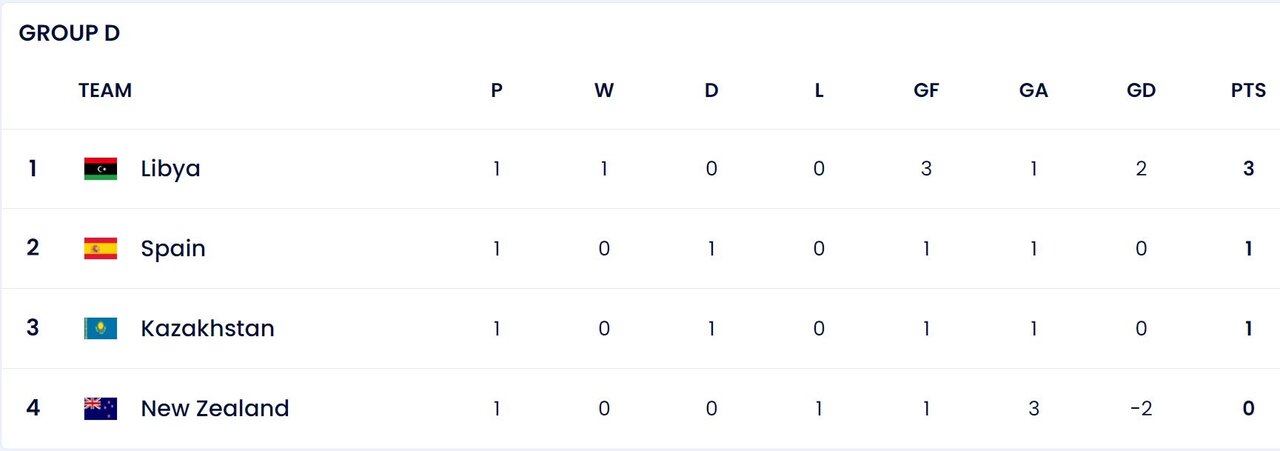Click the P column header
1280x451 pixels.
click(x=497, y=91)
